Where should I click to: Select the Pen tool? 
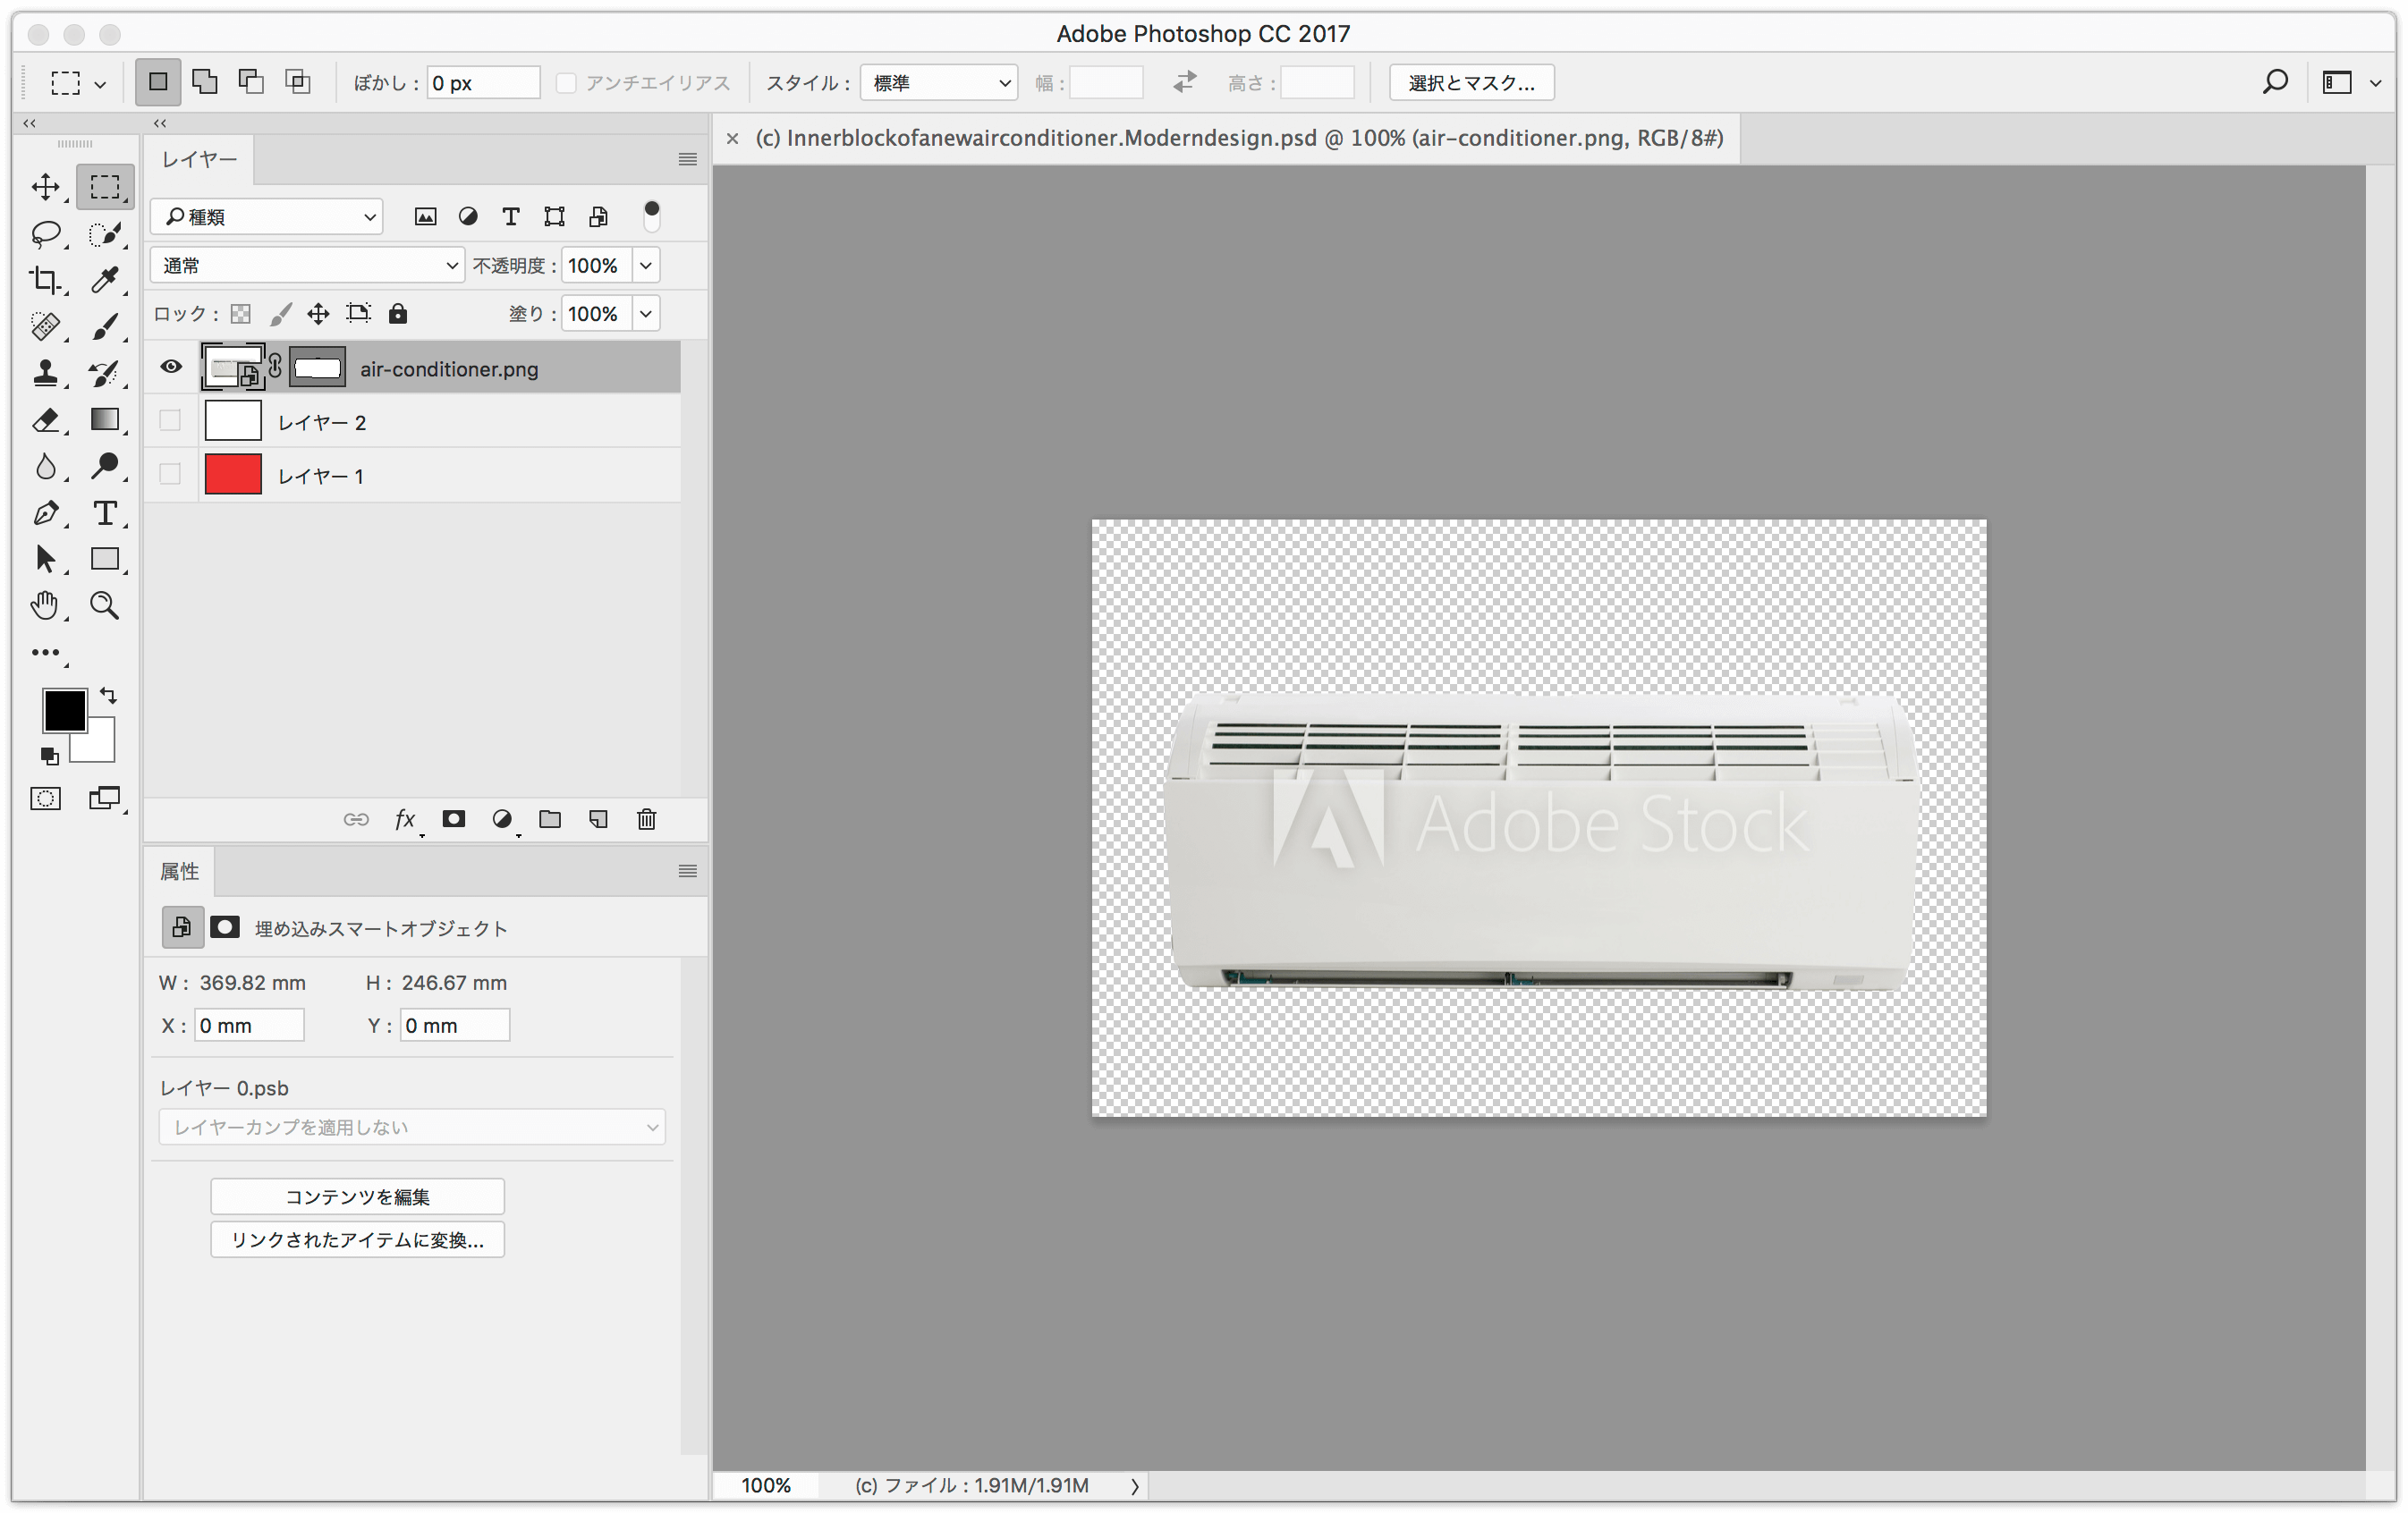point(46,513)
